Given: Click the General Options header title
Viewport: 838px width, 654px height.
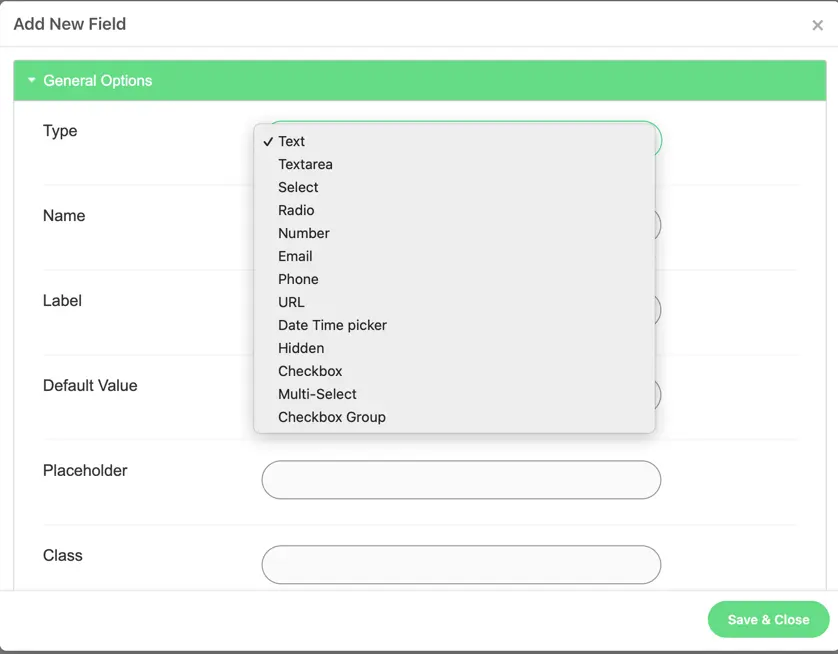Looking at the screenshot, I should [x=98, y=81].
